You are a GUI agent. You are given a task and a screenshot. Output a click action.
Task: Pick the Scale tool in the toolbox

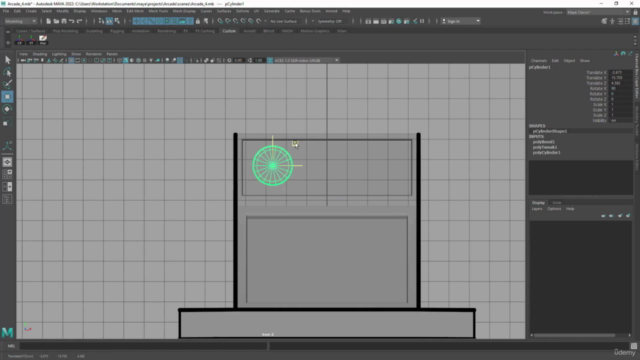coord(7,122)
